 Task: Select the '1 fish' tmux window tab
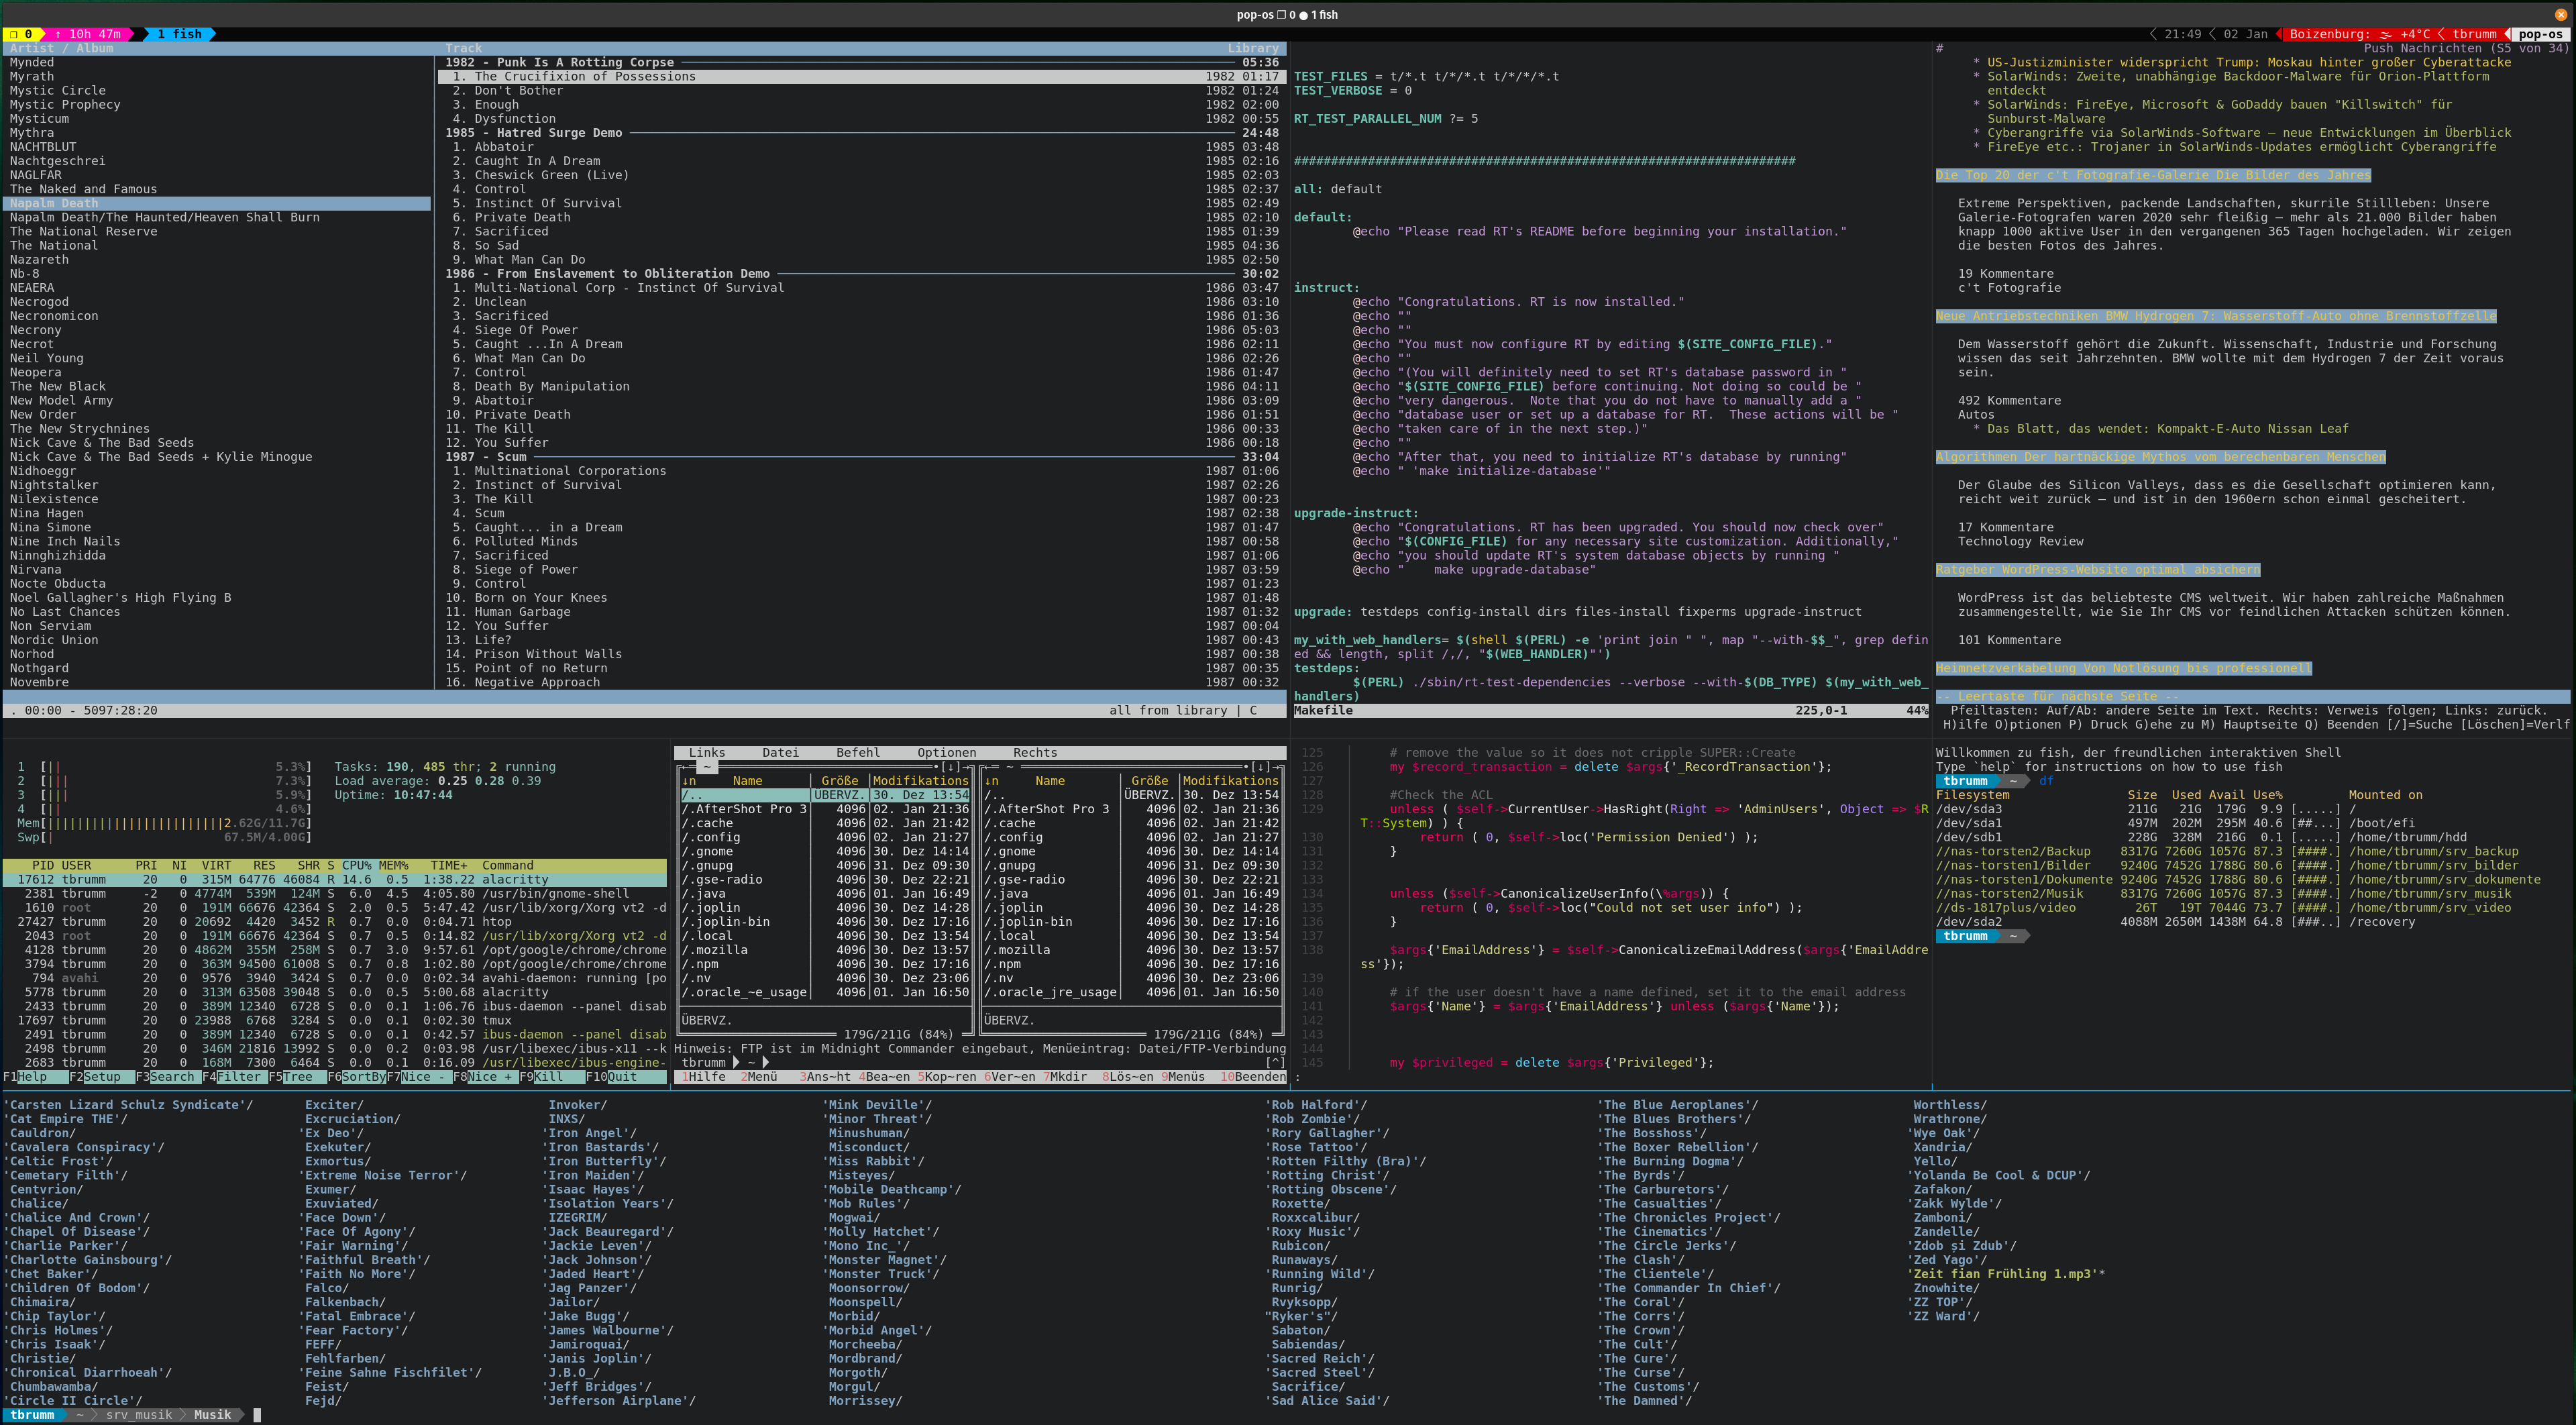180,34
